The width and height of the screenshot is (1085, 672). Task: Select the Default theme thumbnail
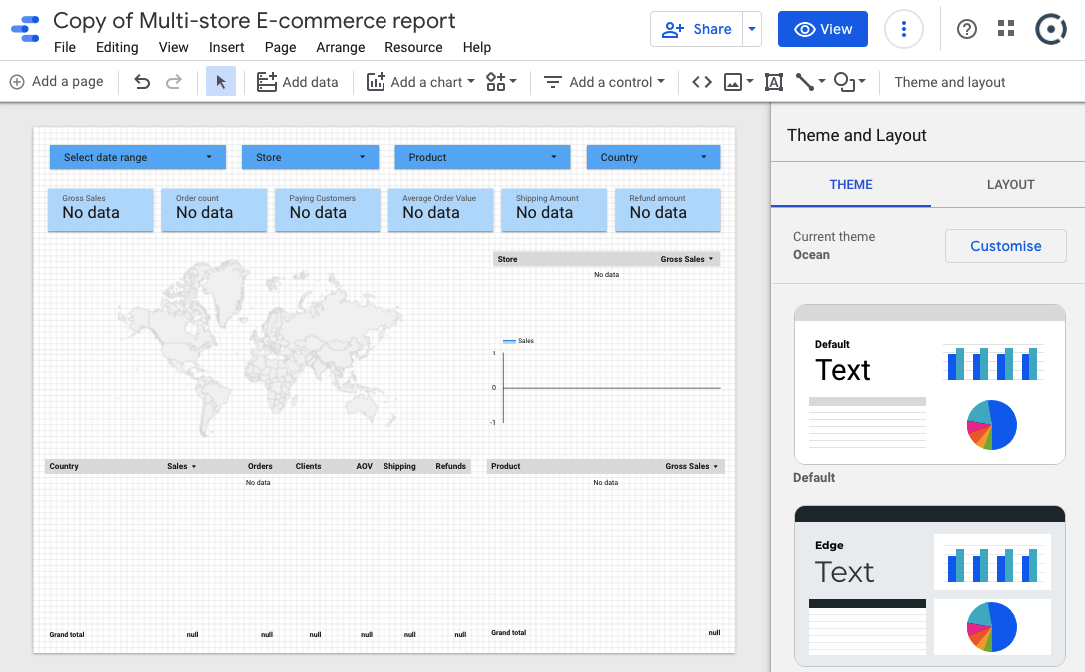929,384
